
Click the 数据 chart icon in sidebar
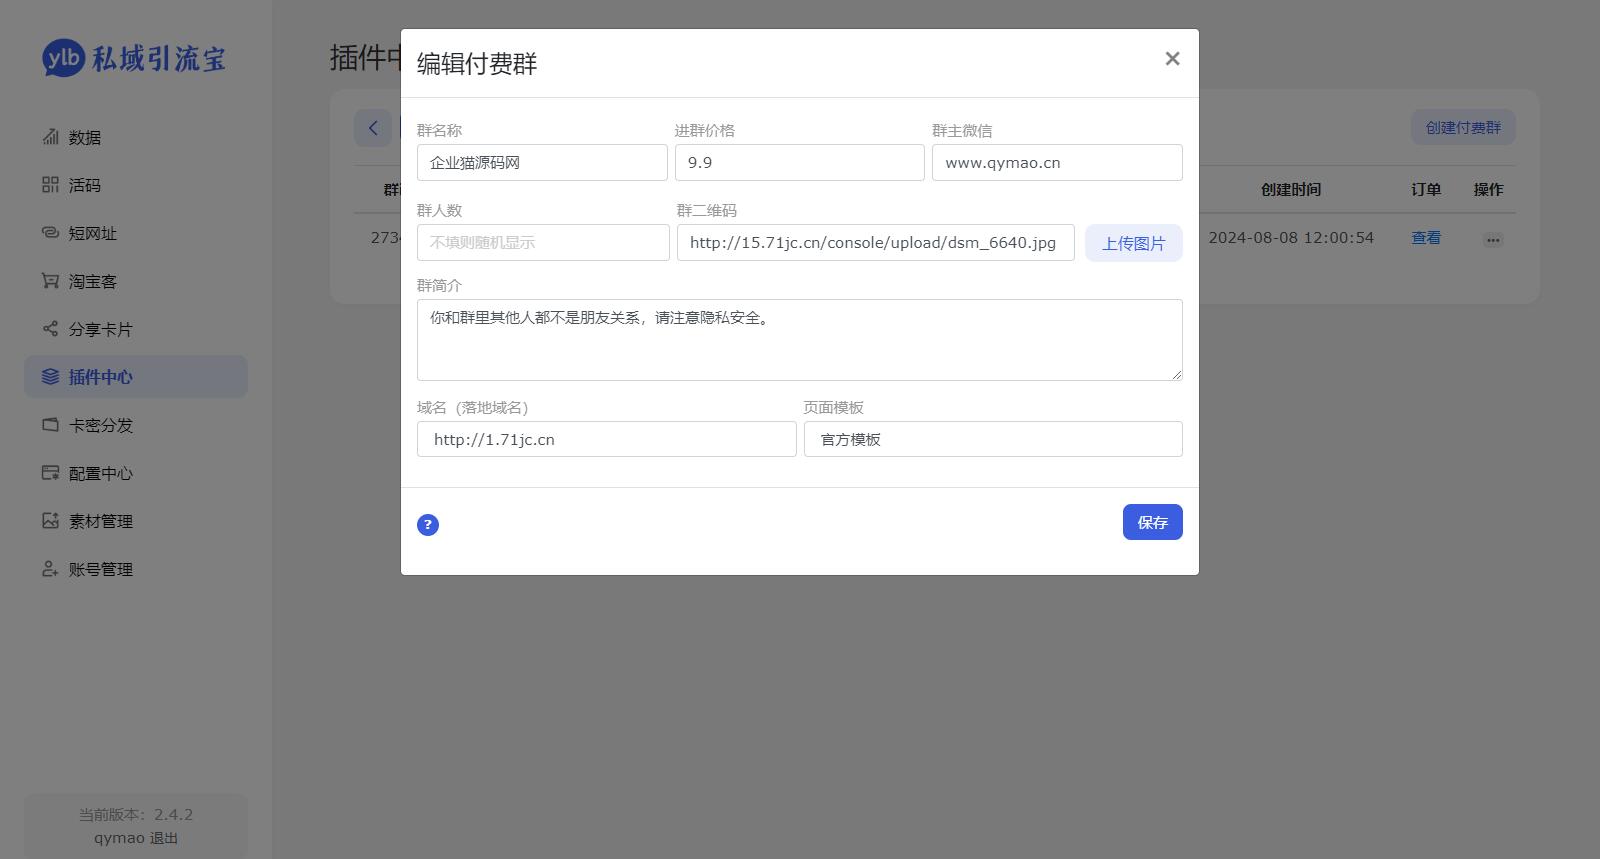click(x=50, y=137)
